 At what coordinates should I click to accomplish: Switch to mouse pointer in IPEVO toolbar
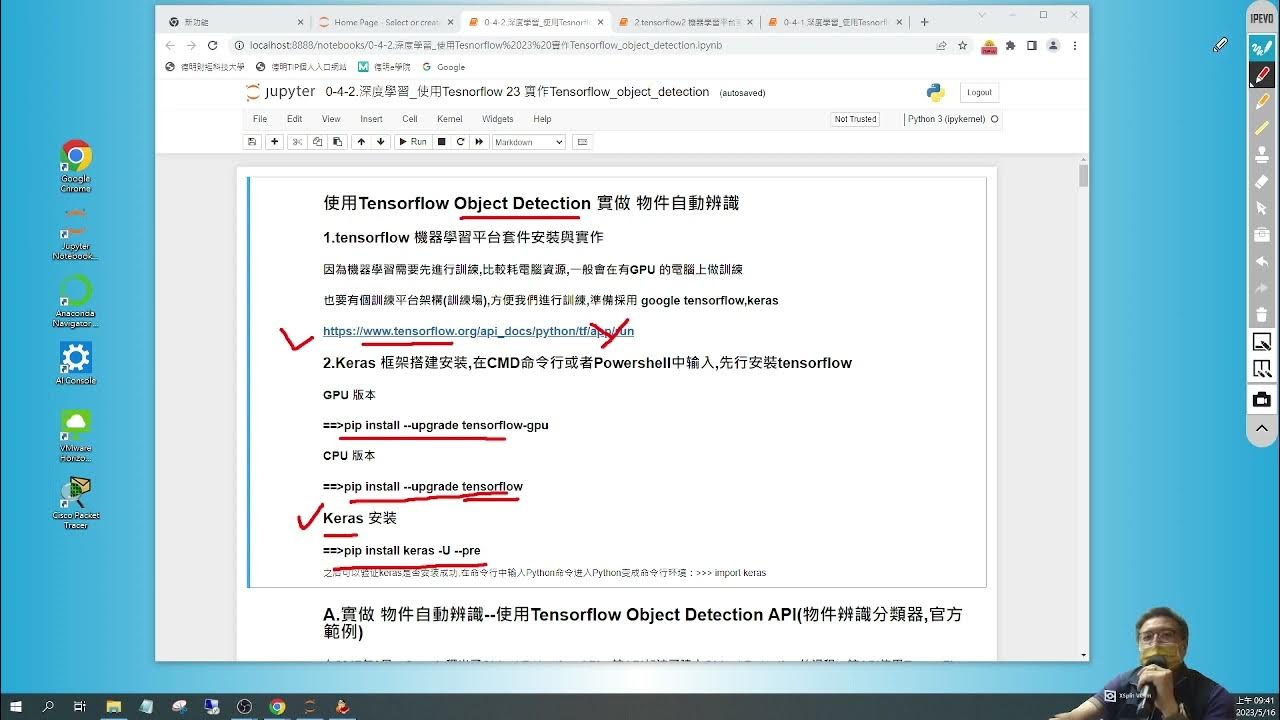[1261, 208]
